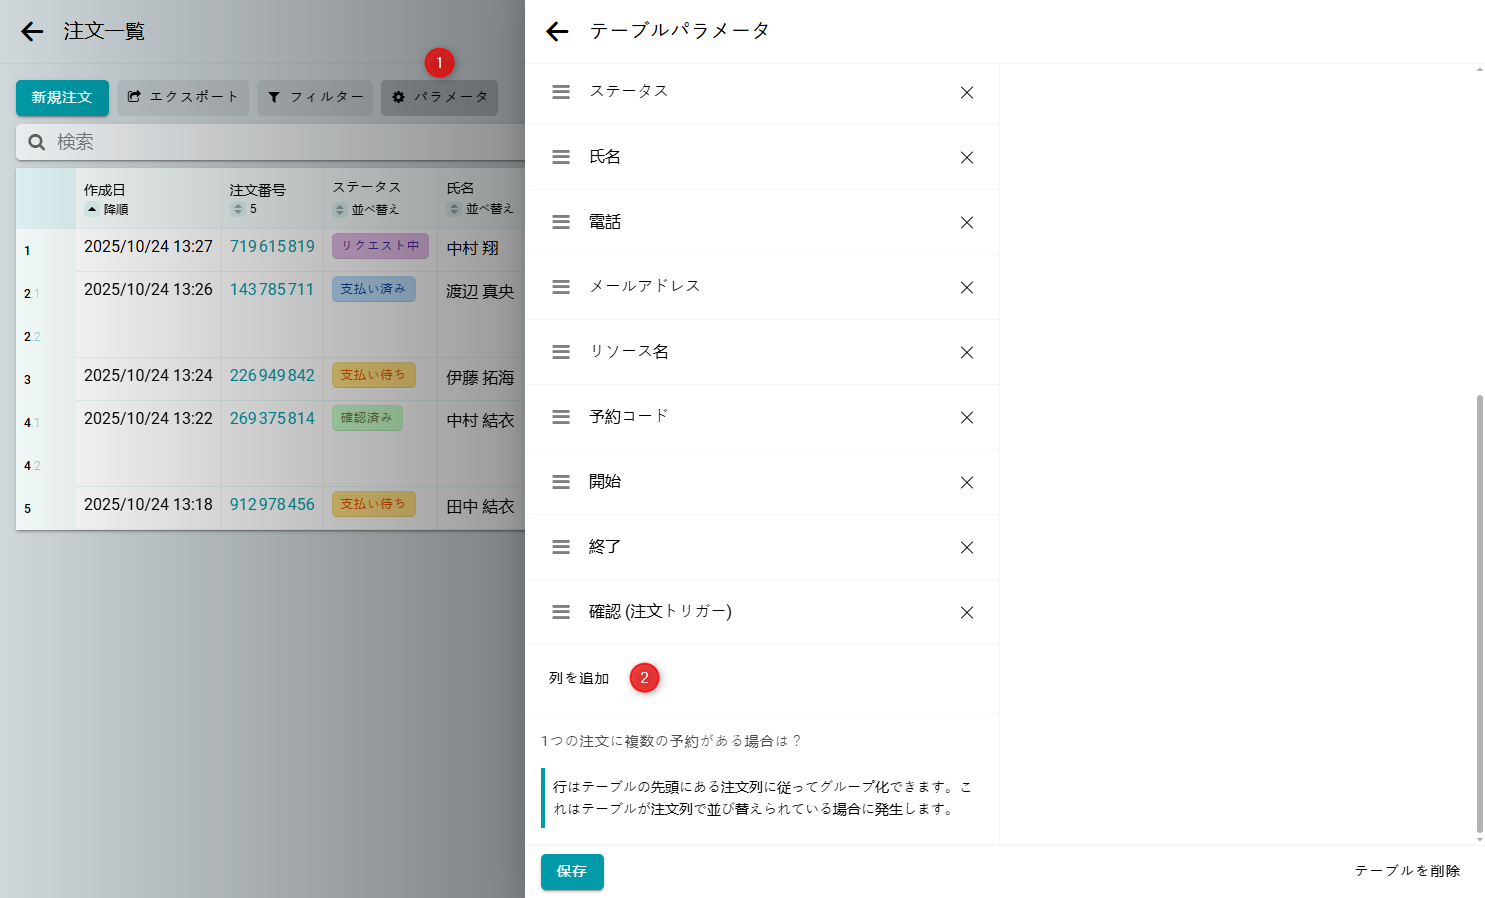1485x898 pixels.
Task: Click 支払い待ち badge for order 226949842
Action: click(373, 375)
